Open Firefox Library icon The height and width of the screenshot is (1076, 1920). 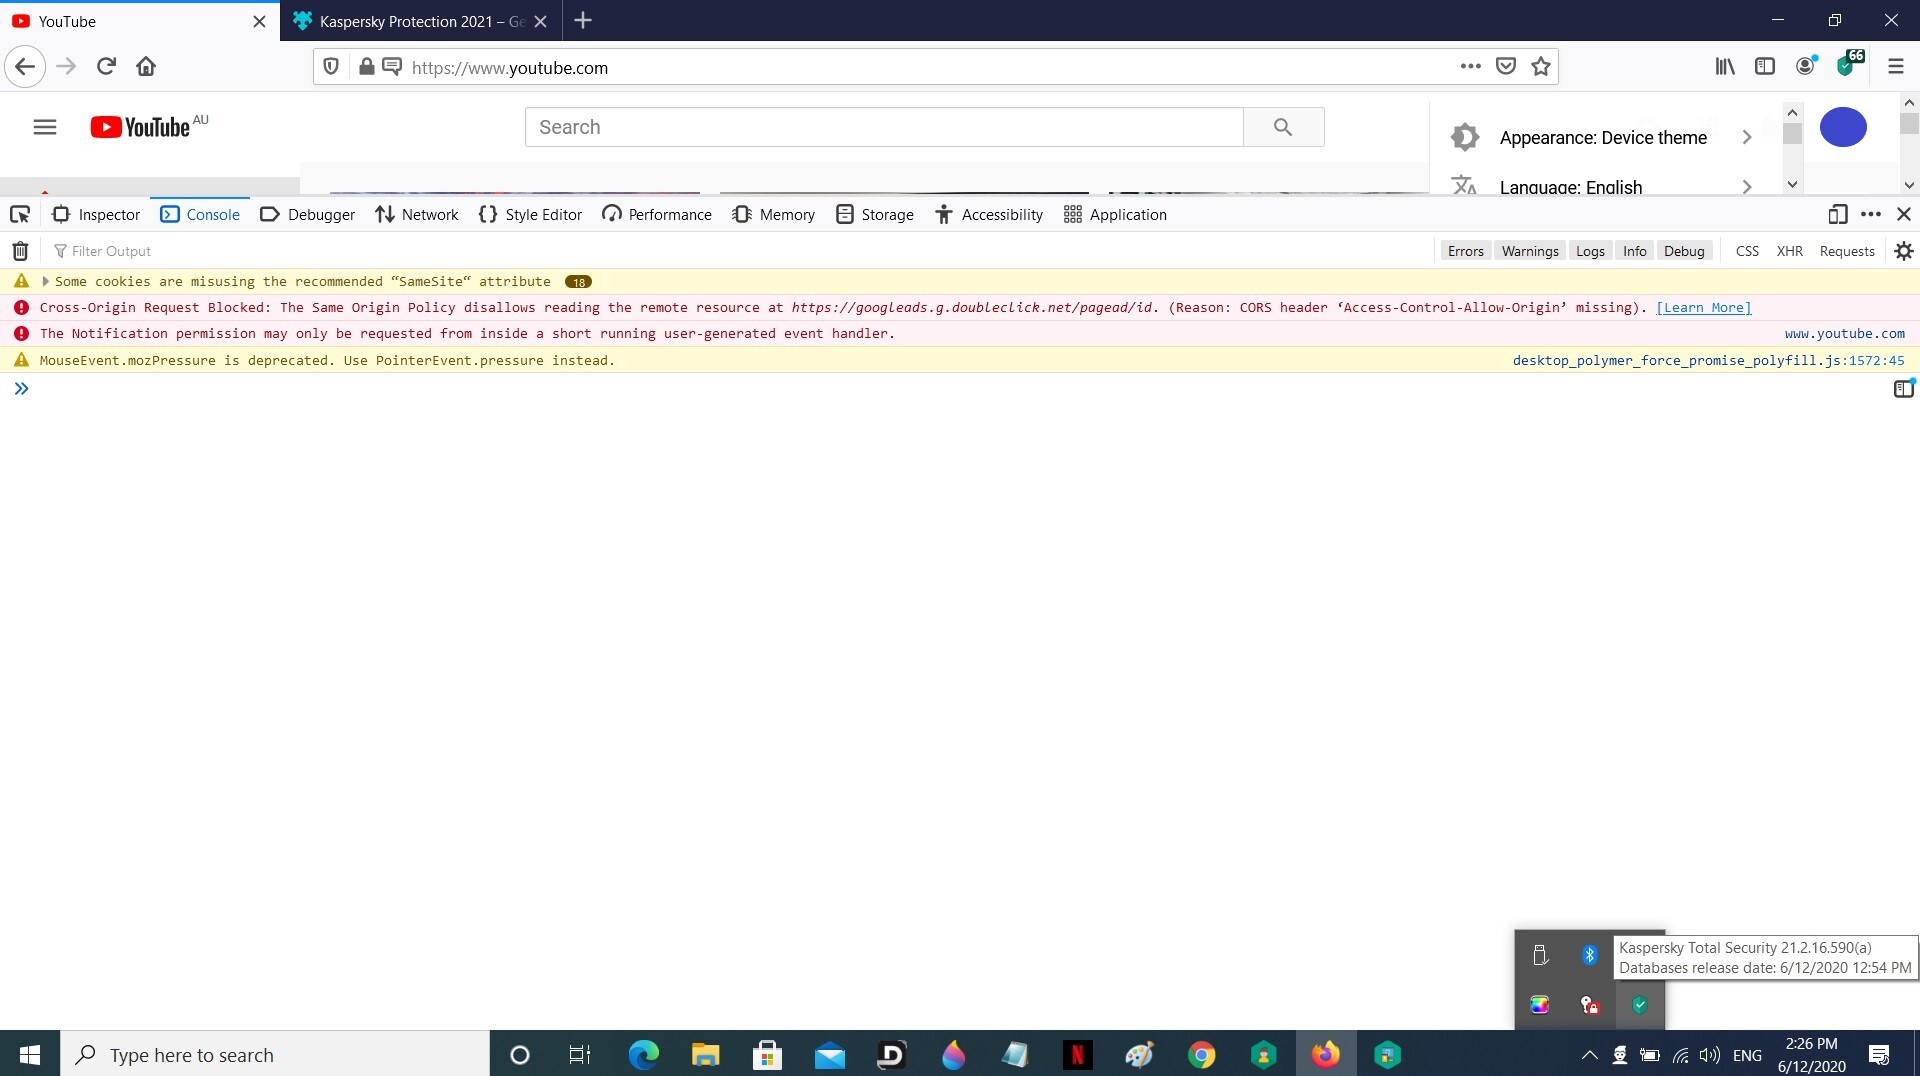pyautogui.click(x=1725, y=67)
